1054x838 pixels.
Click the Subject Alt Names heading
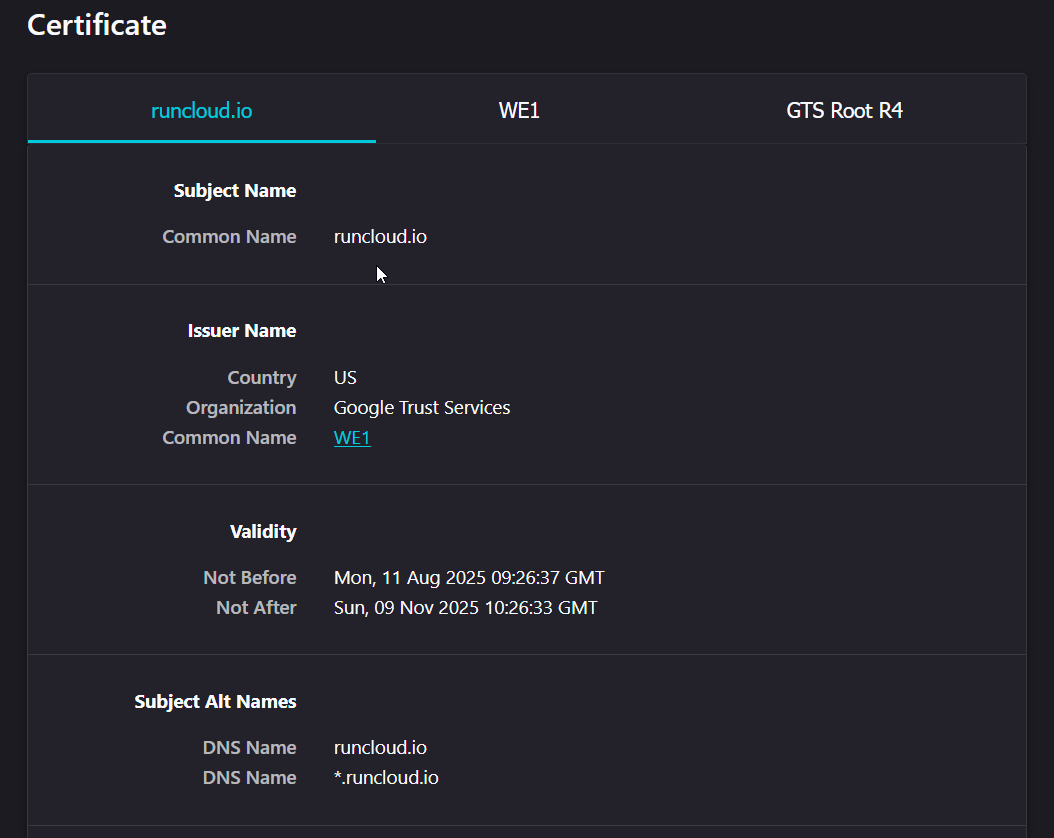215,702
